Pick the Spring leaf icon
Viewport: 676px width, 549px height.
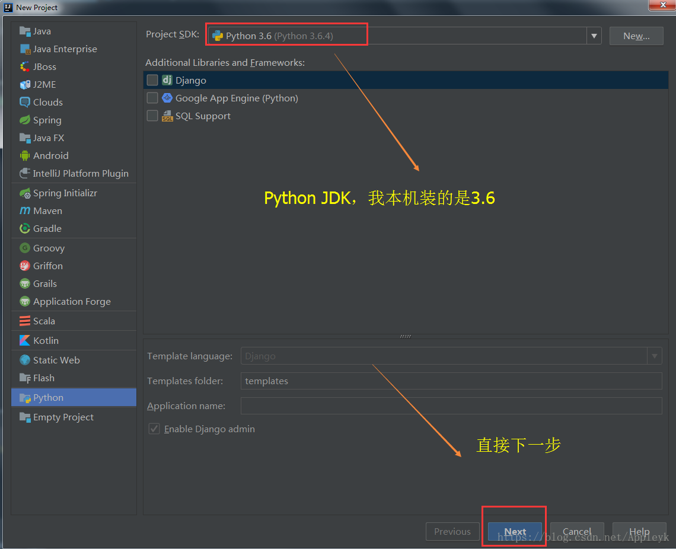click(24, 120)
